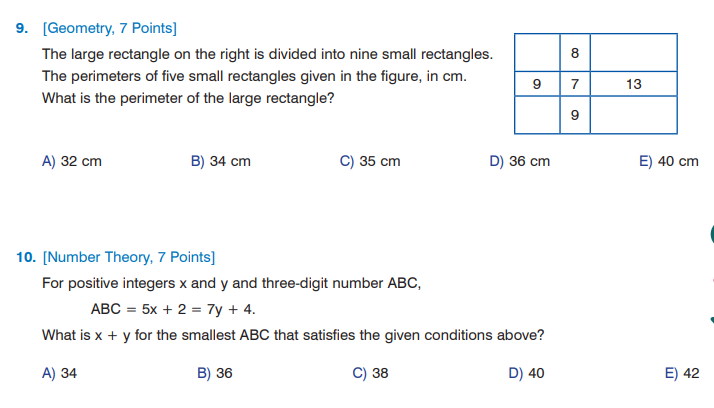The image size is (714, 408).
Task: Choose answer C) 38
Action: coord(370,373)
